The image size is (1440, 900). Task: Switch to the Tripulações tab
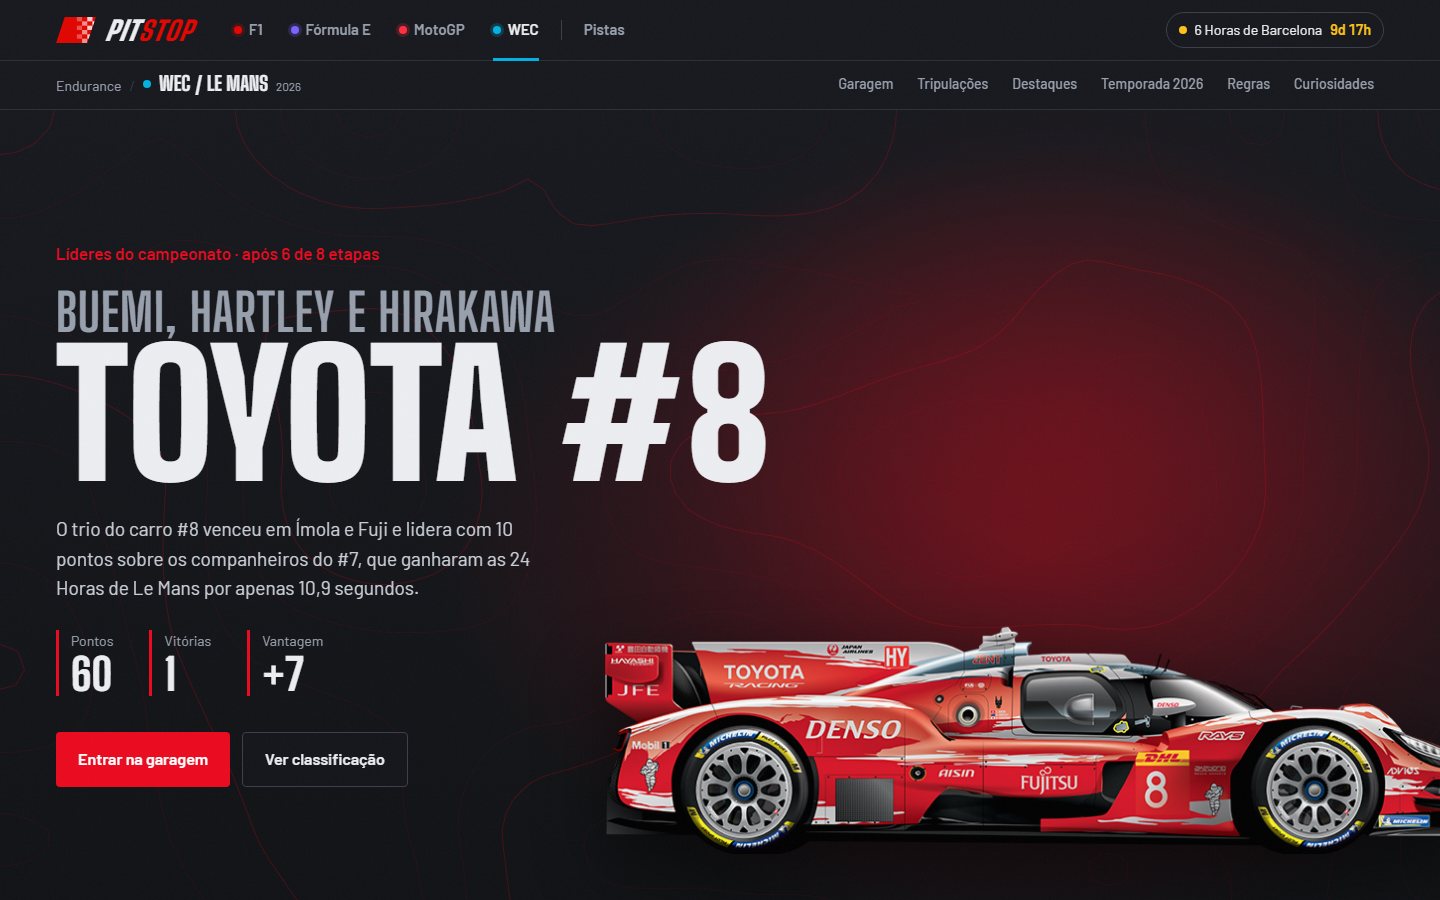953,84
